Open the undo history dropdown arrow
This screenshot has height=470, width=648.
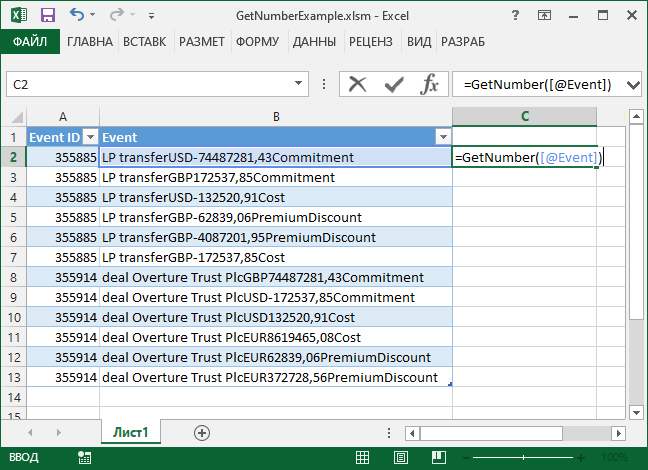pos(93,15)
